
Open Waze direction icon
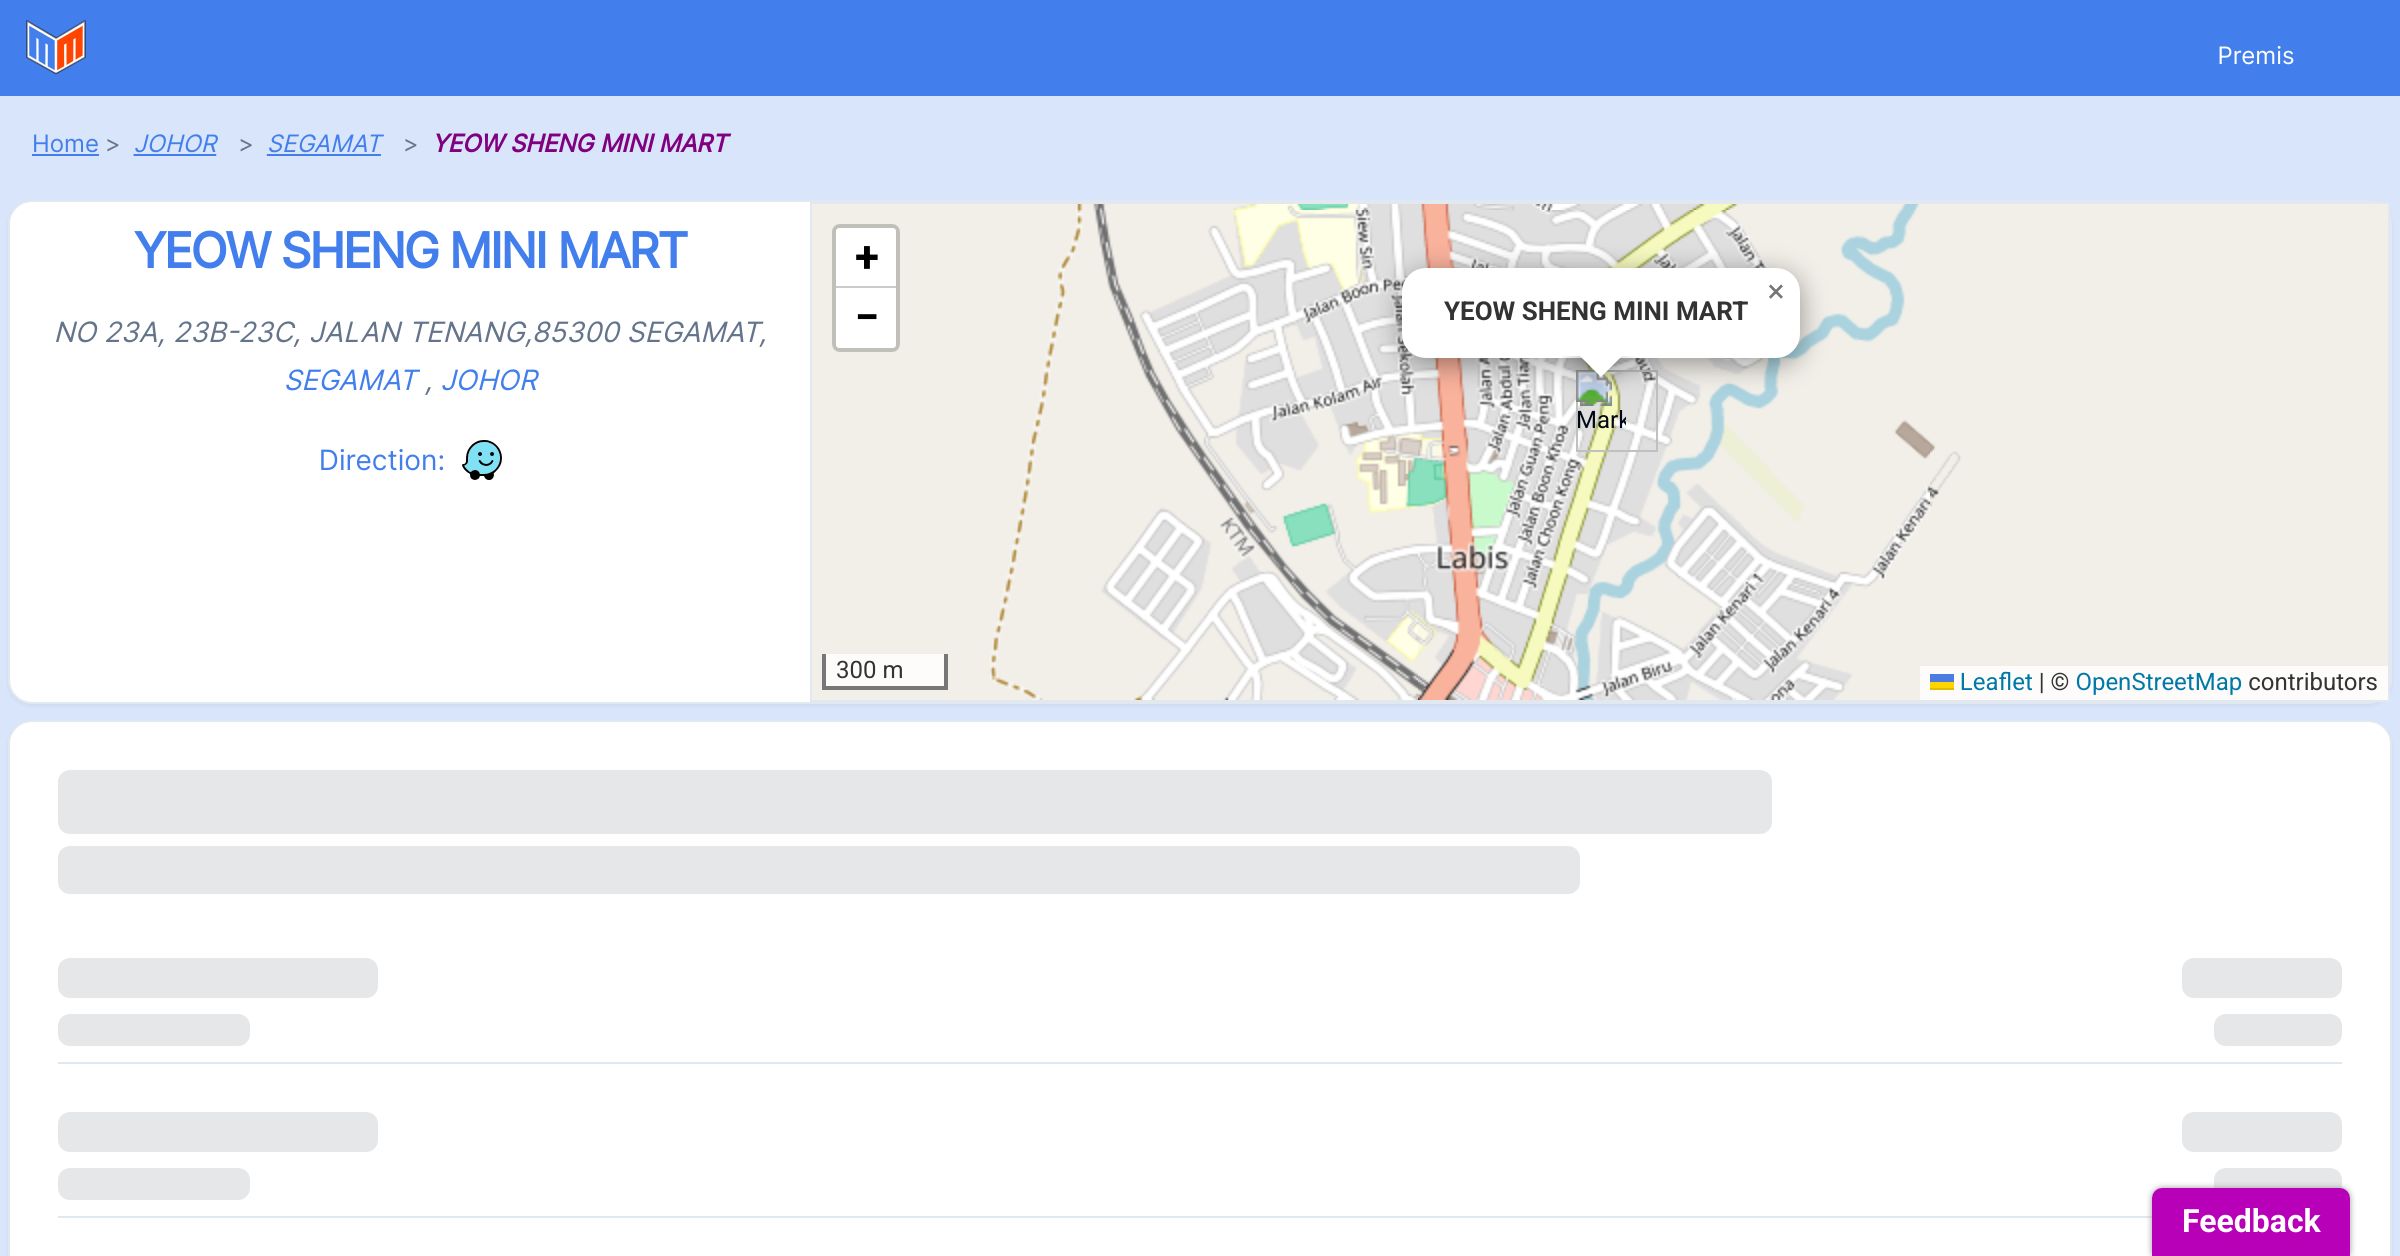(482, 460)
